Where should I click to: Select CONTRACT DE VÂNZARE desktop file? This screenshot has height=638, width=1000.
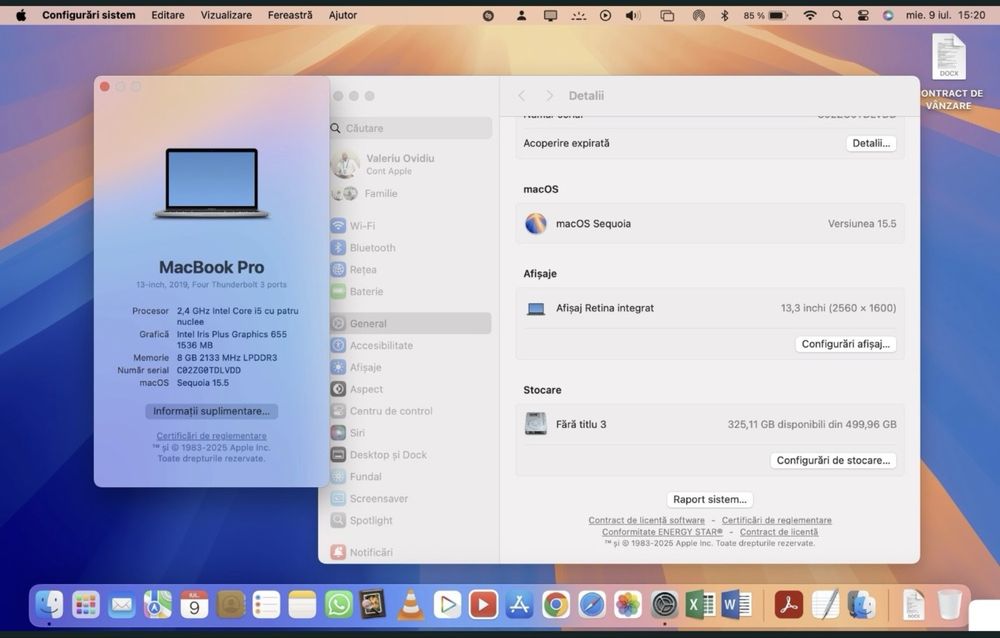[x=950, y=71]
